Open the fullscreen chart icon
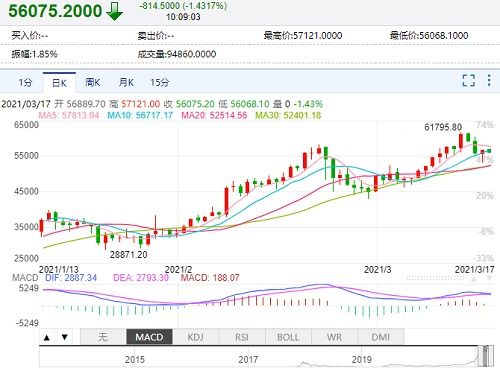The image size is (500, 371). click(468, 81)
